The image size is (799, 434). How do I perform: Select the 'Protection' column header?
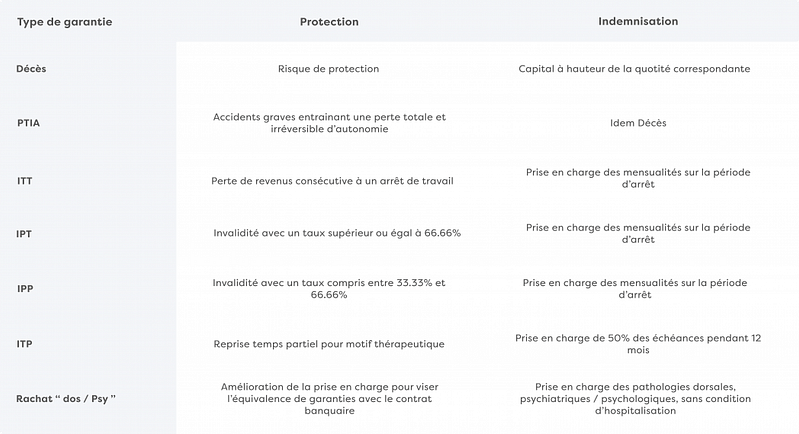(329, 22)
